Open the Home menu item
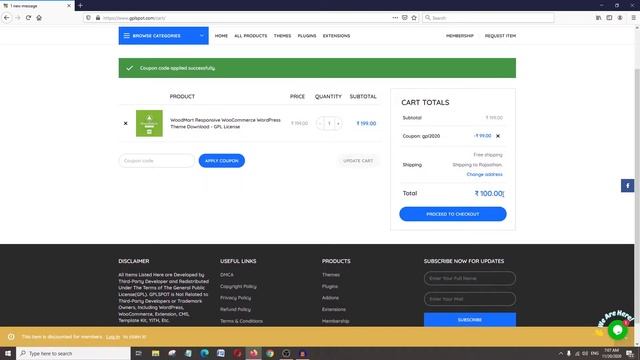This screenshot has height=360, width=640. 221,36
